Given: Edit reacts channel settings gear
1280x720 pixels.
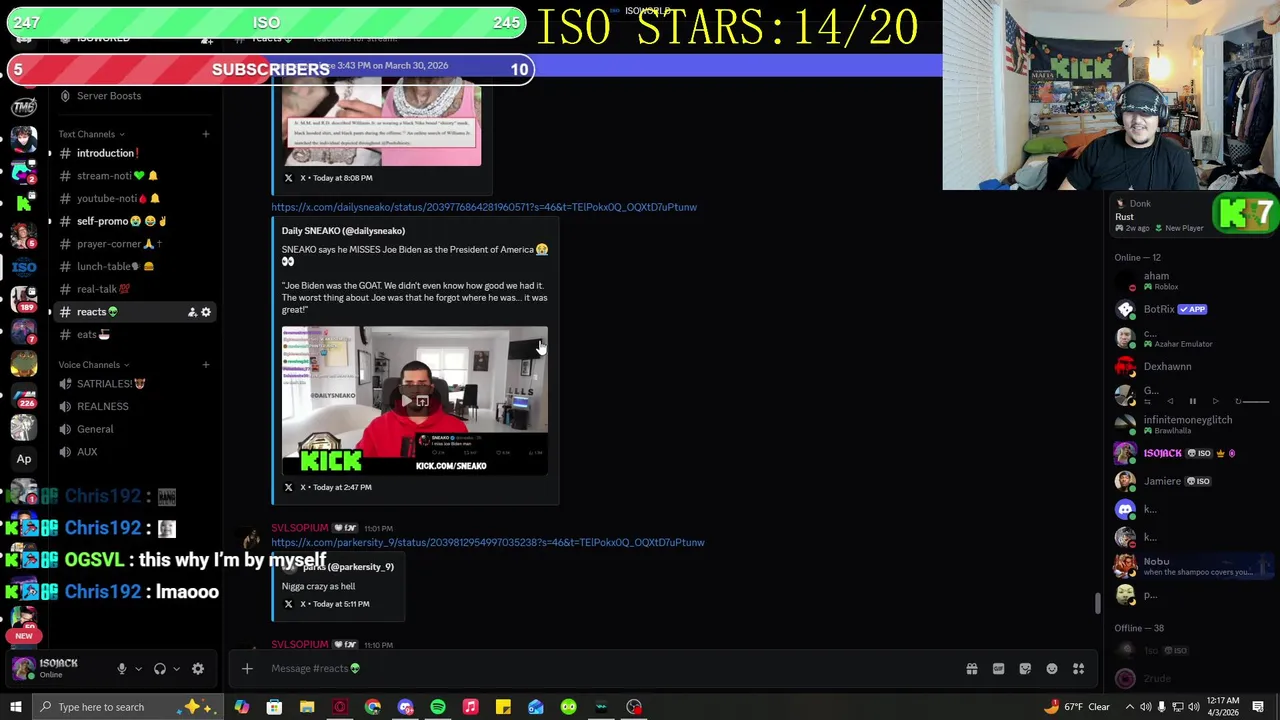Looking at the screenshot, I should 206,312.
